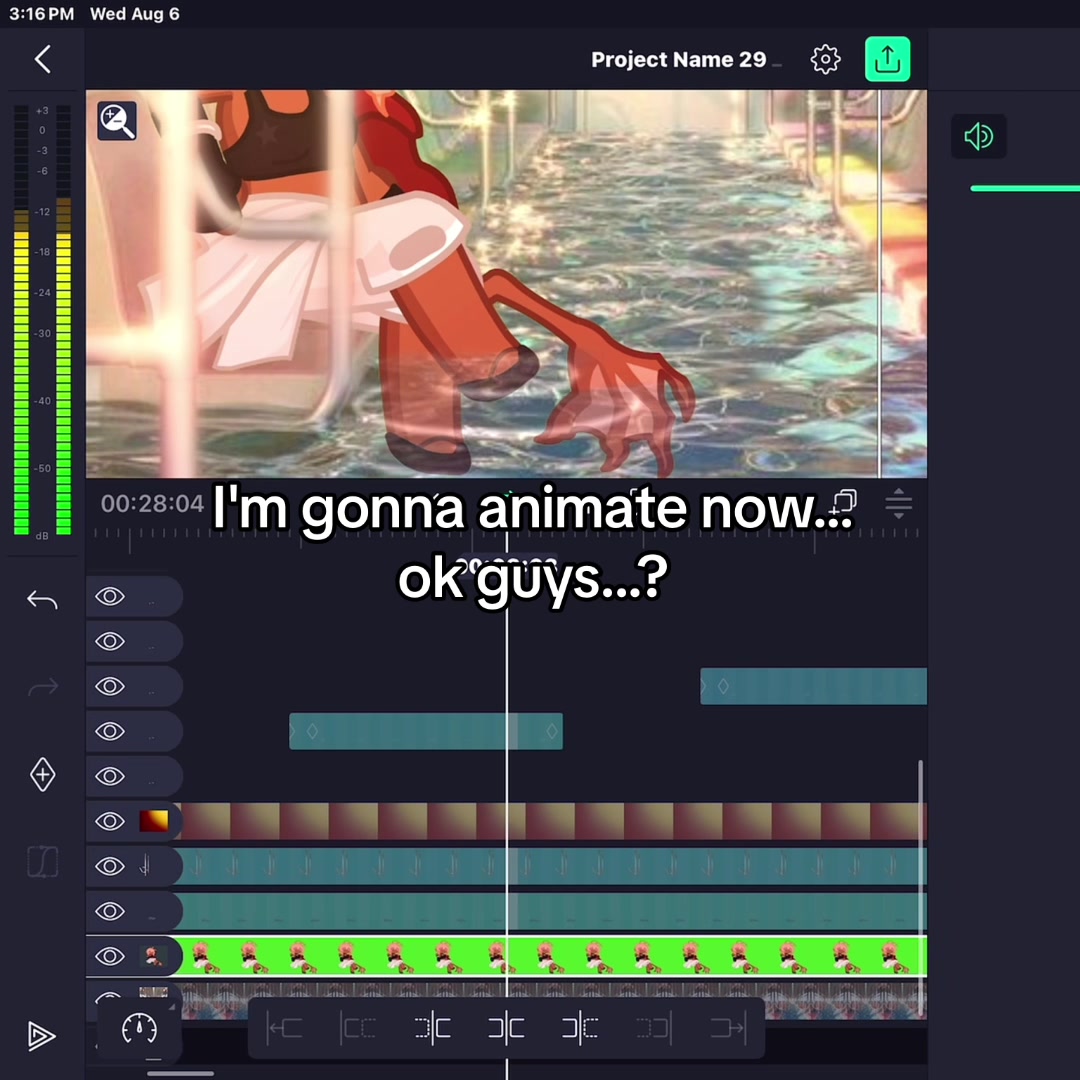This screenshot has width=1080, height=1080.
Task: Open the speed gauge tool
Action: (x=139, y=1029)
